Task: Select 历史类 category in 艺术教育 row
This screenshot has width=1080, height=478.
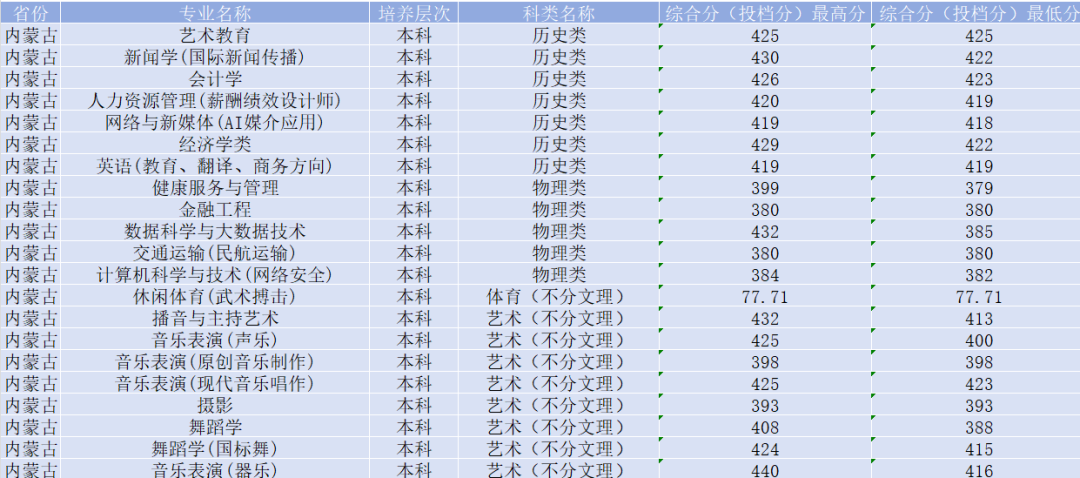Action: pyautogui.click(x=559, y=35)
